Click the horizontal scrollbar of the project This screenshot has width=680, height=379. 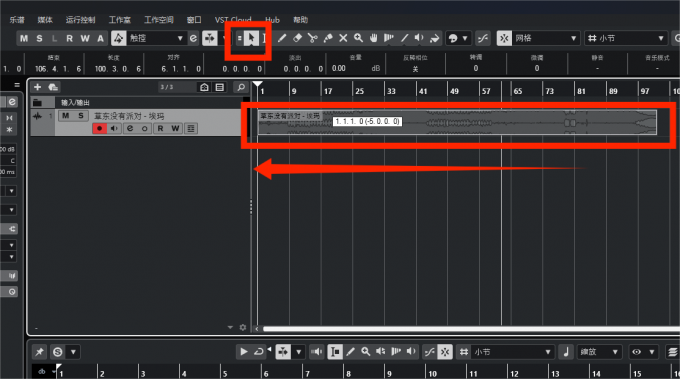471,329
